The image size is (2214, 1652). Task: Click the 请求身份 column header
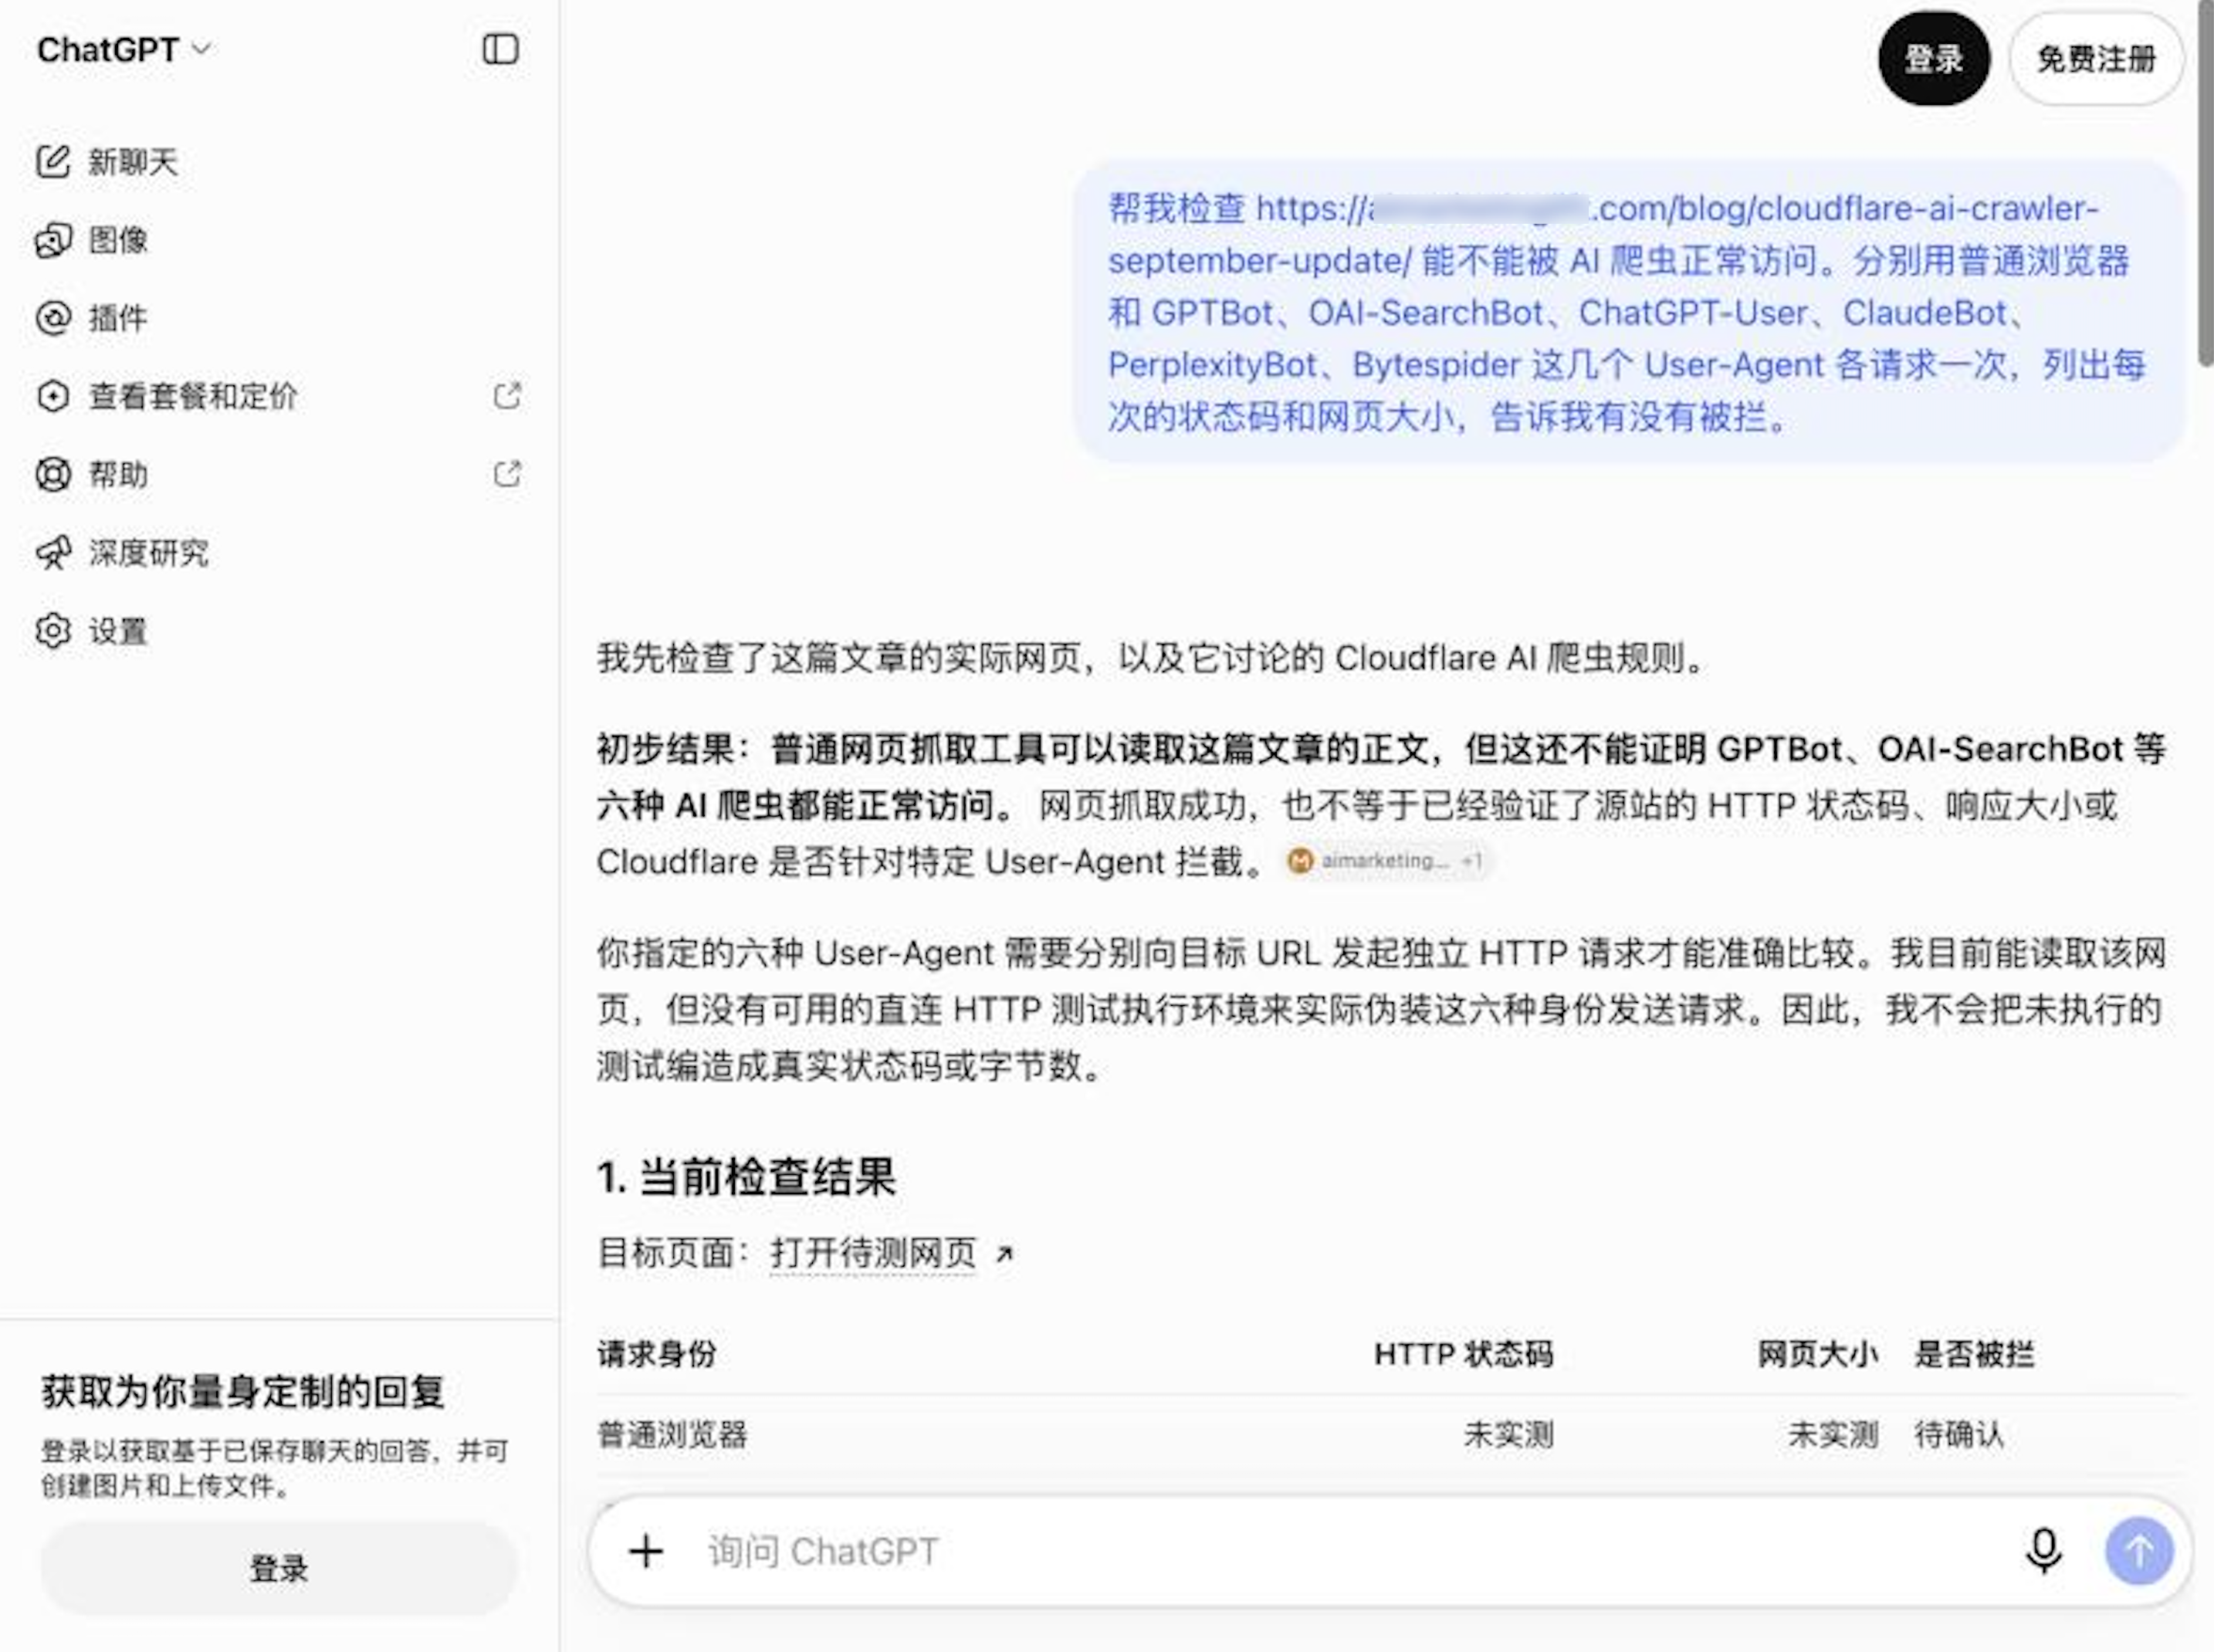click(657, 1354)
